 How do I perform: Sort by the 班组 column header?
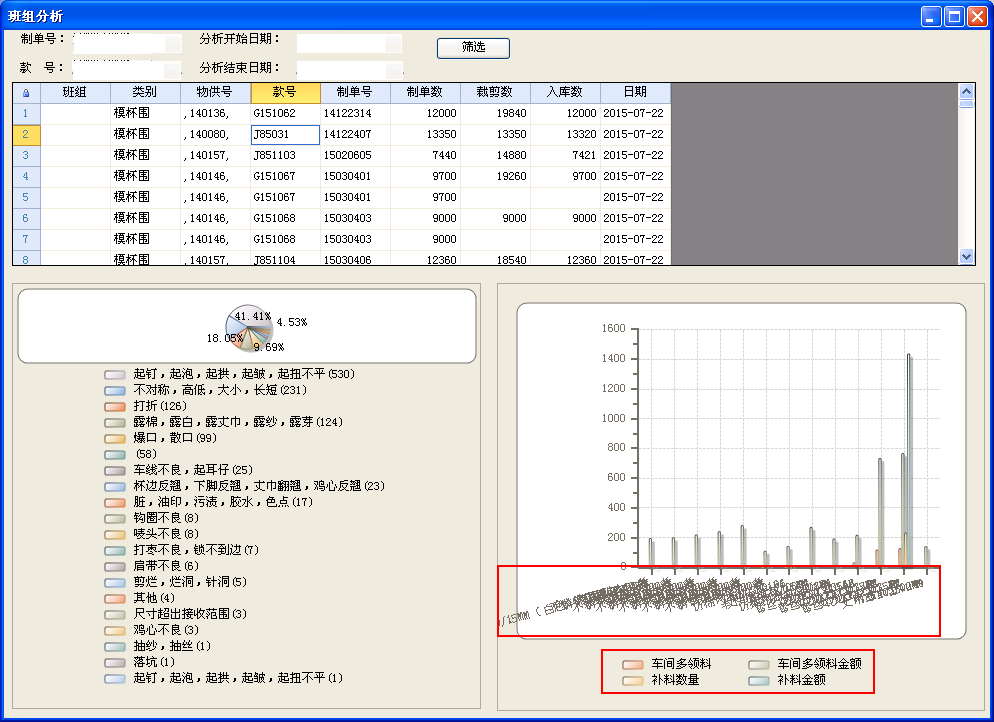75,93
